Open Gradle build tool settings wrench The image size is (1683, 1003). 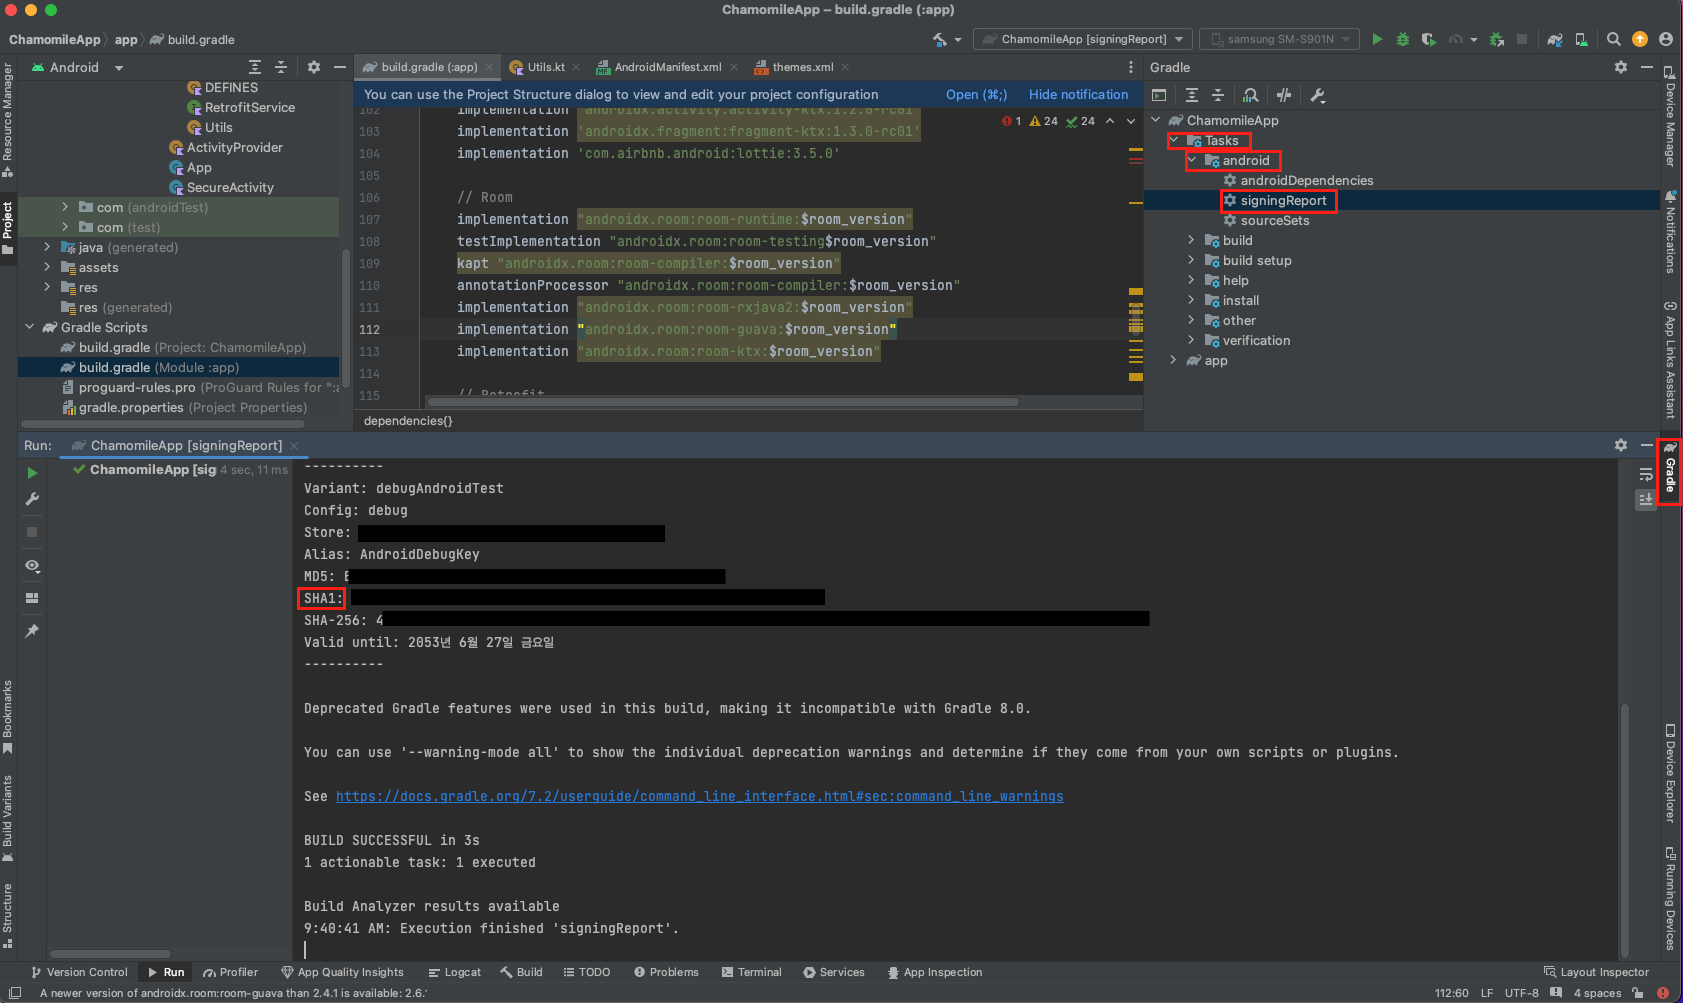[x=1318, y=95]
